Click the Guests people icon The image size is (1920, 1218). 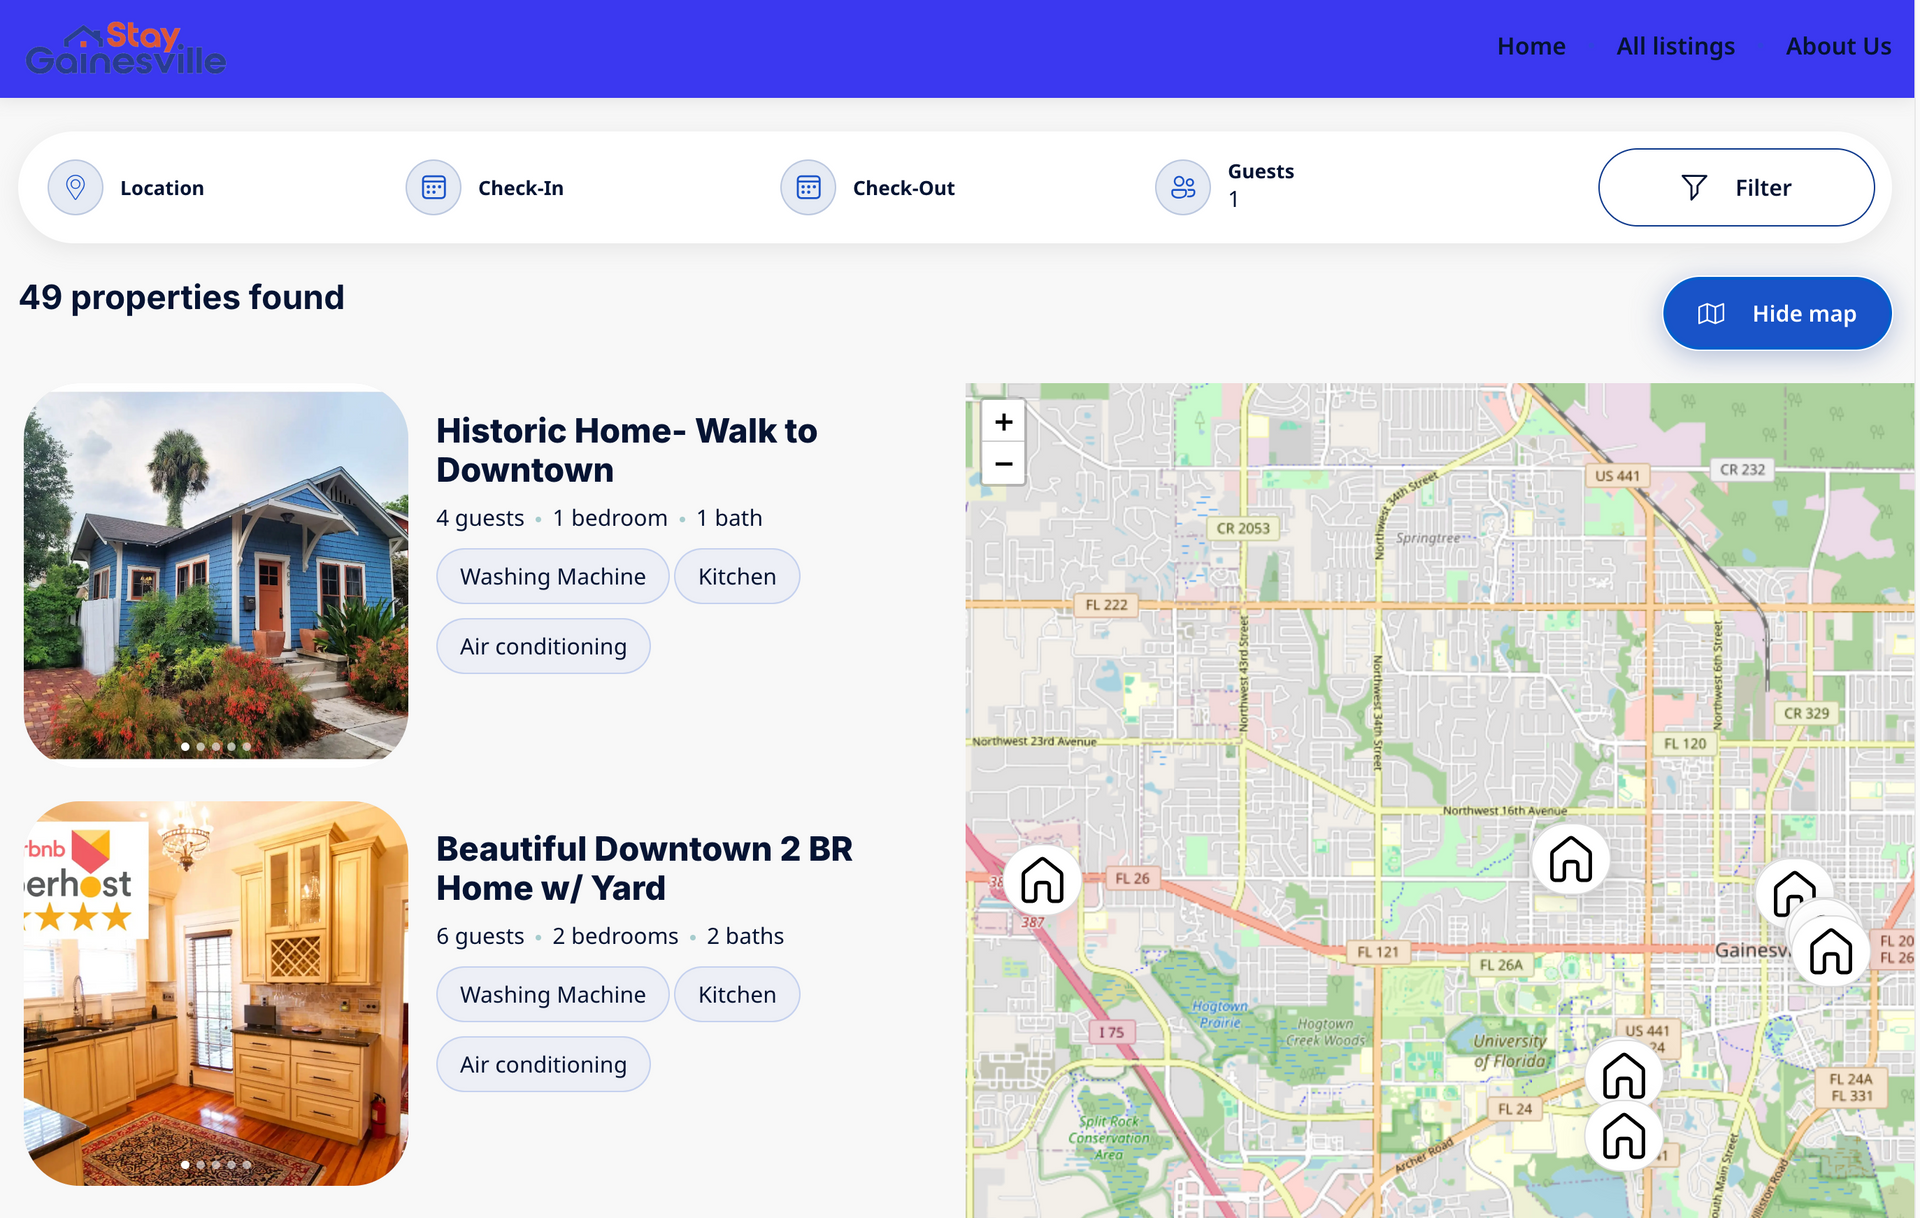[x=1183, y=187]
